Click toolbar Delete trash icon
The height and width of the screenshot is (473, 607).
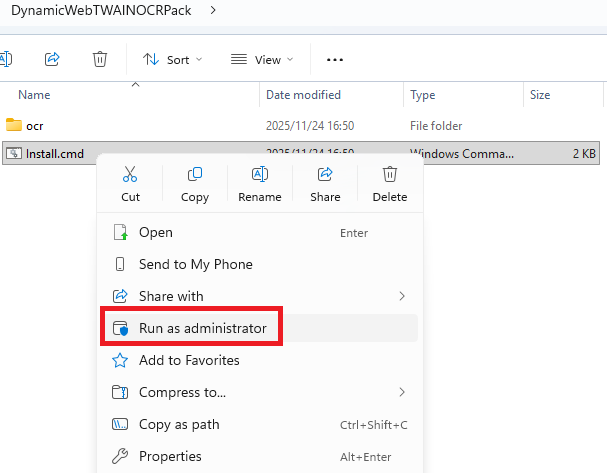(100, 59)
